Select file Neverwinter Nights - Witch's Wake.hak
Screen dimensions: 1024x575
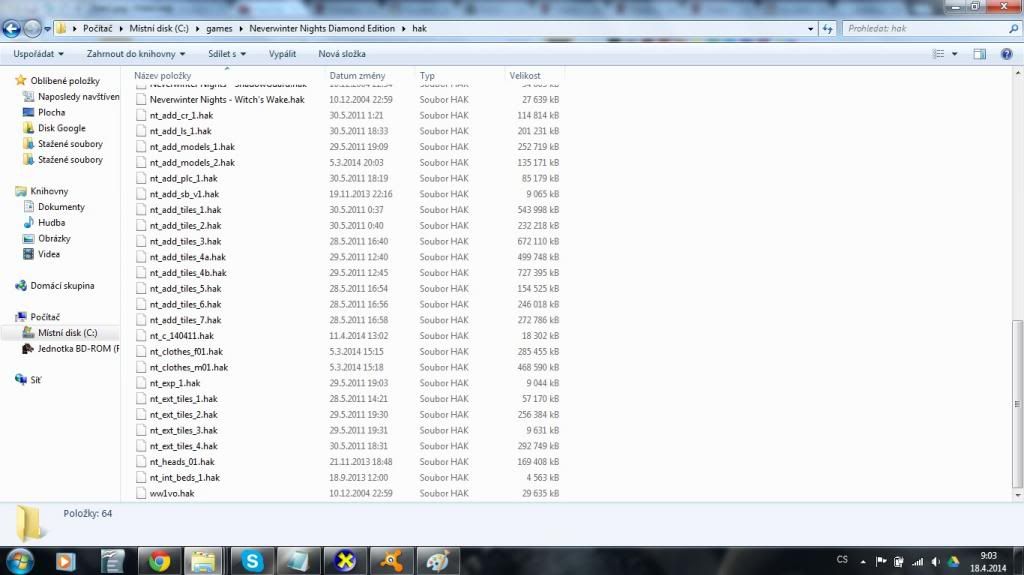(x=227, y=100)
